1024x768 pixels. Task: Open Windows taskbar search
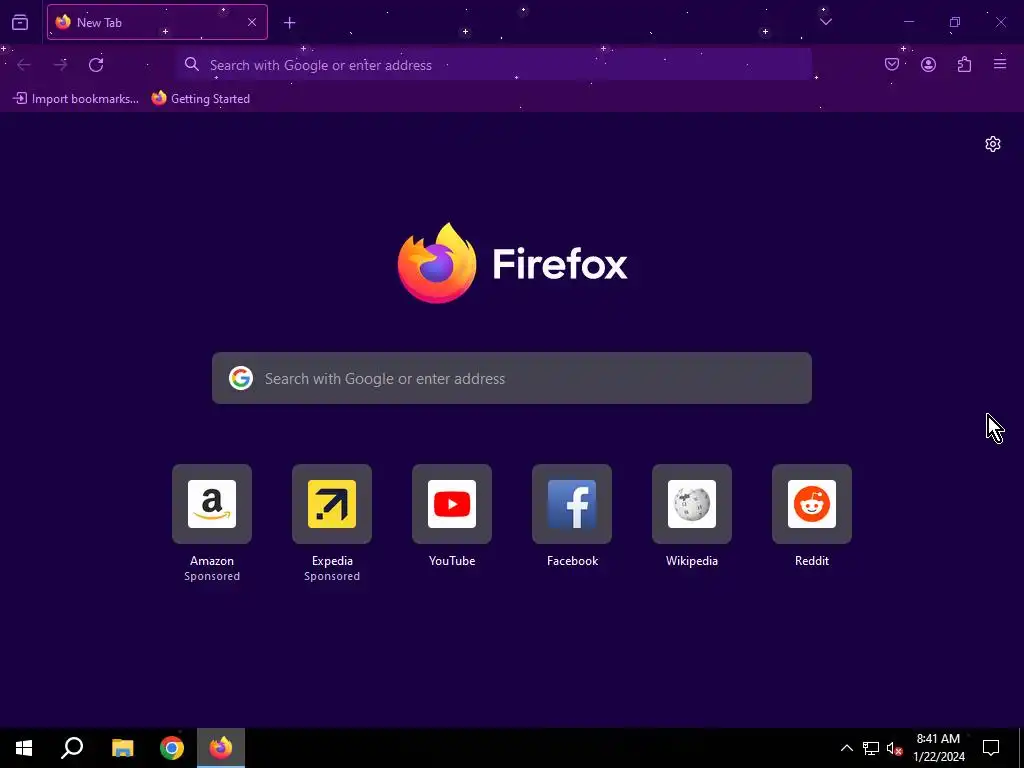pos(72,748)
